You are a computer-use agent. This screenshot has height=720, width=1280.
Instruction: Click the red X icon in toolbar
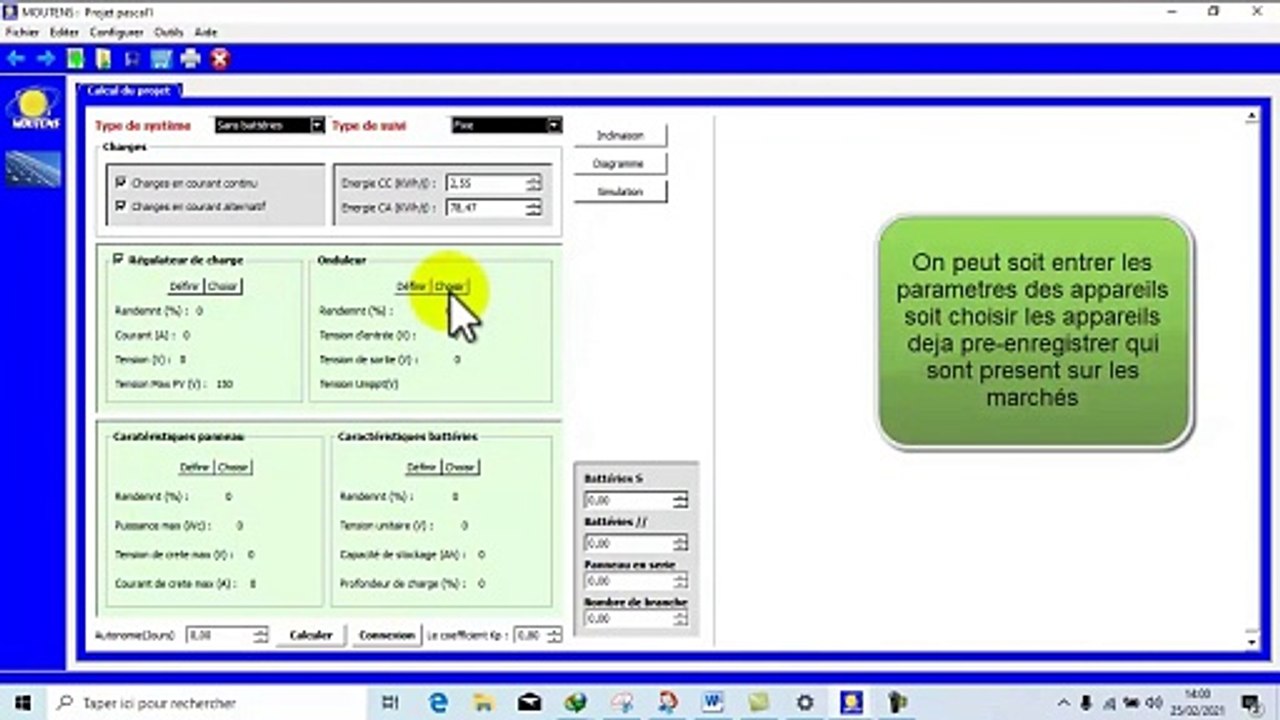220,59
